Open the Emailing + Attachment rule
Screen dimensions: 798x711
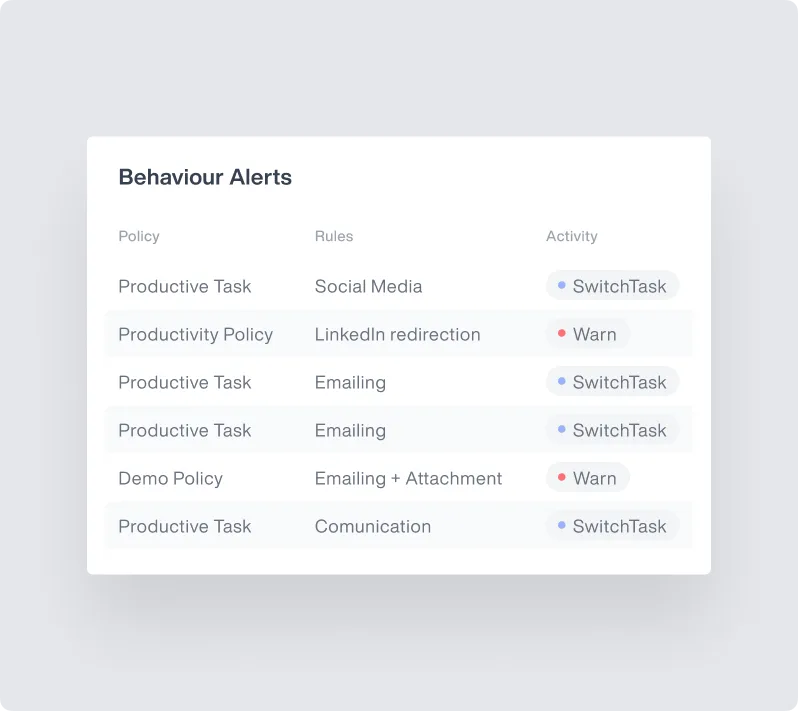click(408, 478)
